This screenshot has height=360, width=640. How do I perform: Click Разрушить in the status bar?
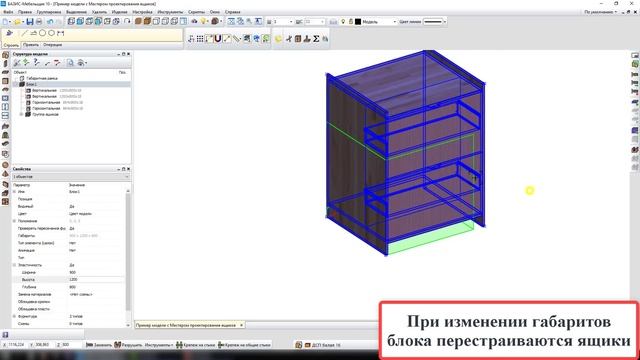(128, 345)
